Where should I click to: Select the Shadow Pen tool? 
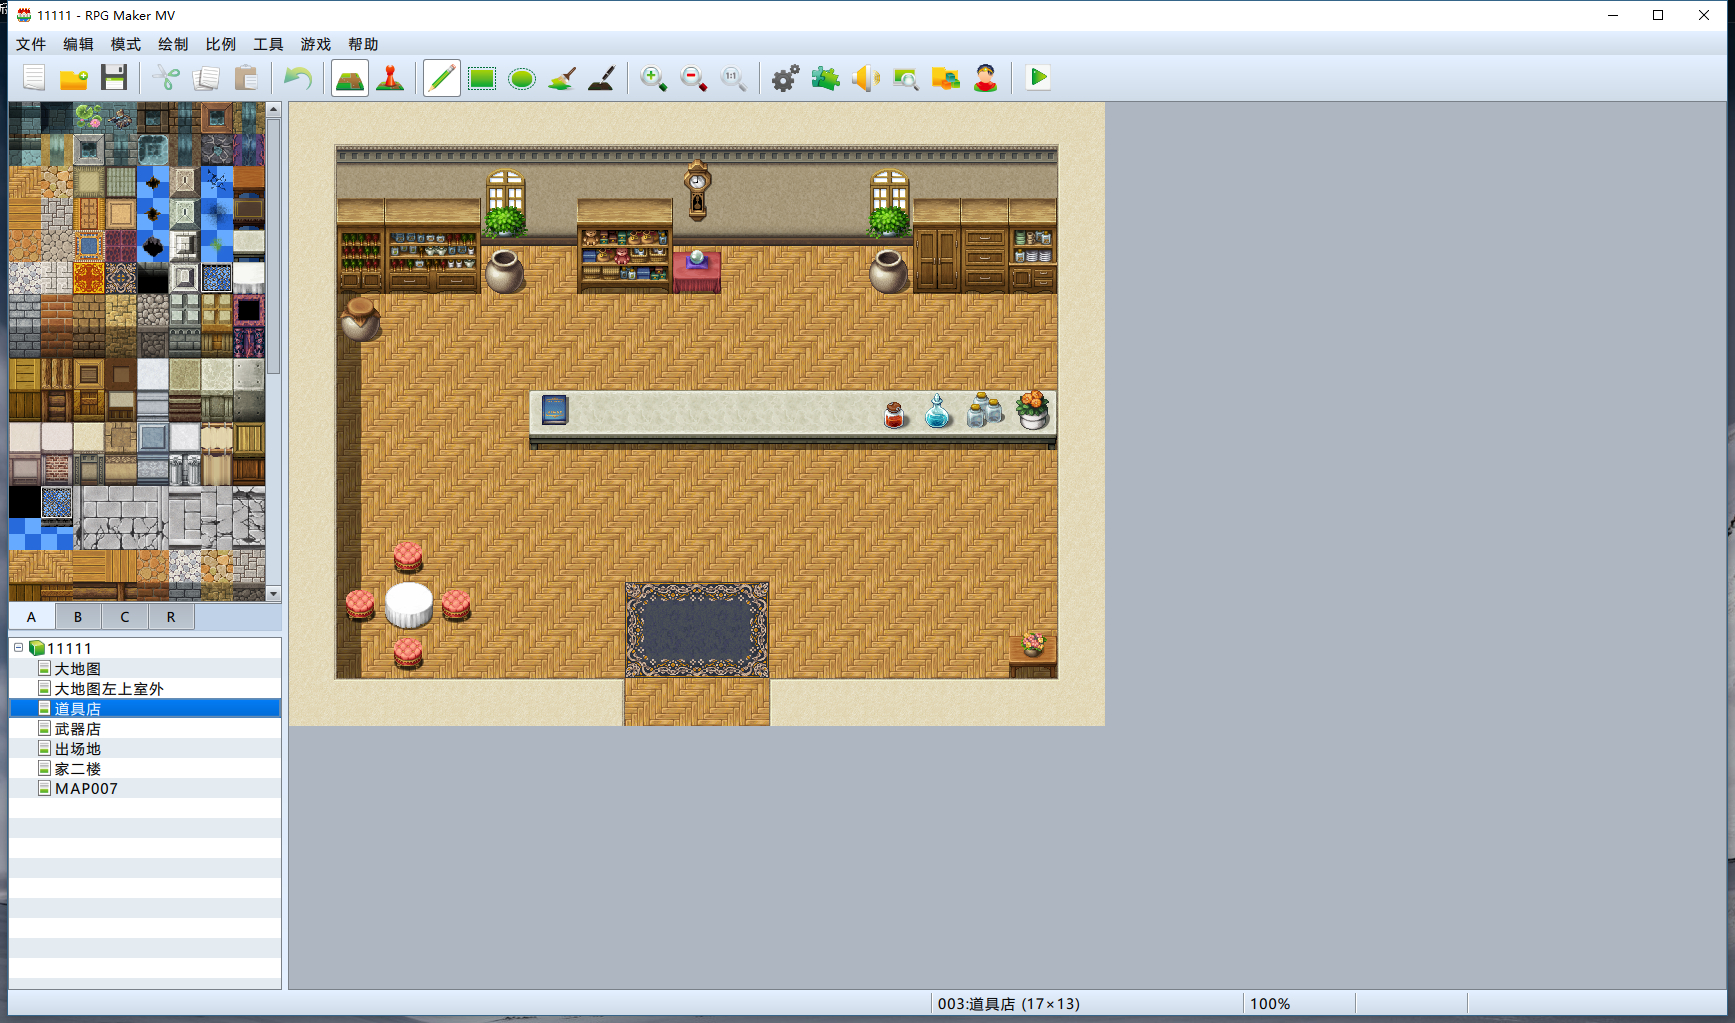[x=602, y=78]
